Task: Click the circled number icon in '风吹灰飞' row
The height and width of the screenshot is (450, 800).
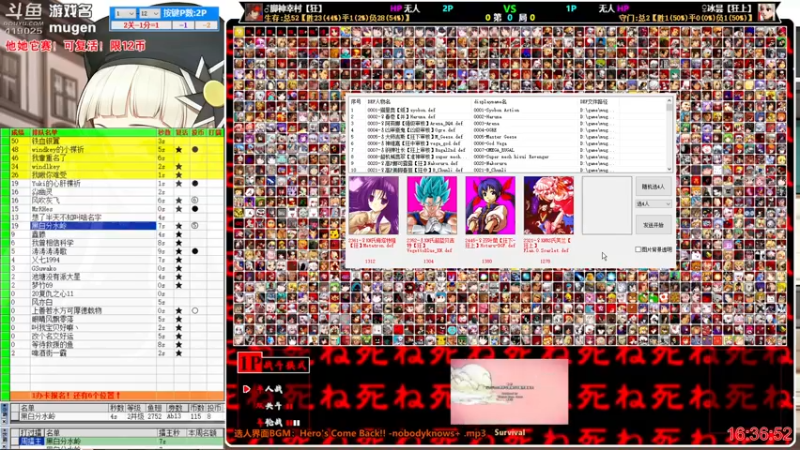Action: pos(195,201)
